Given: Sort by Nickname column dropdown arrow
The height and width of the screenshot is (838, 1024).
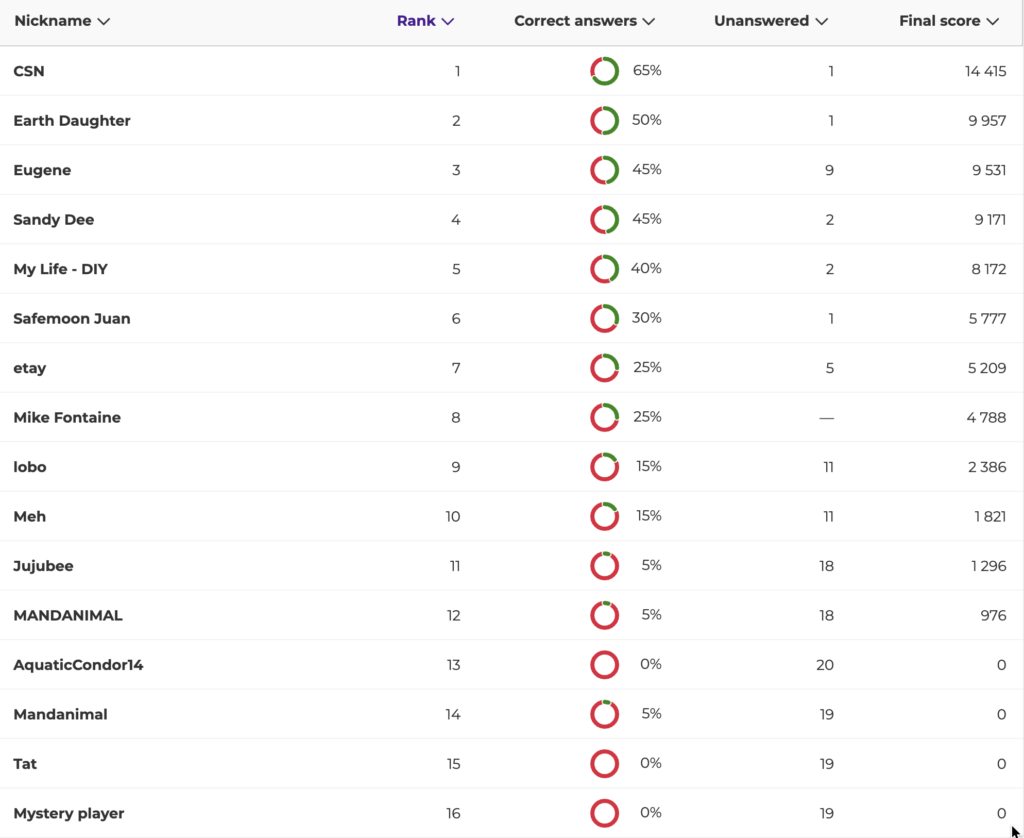Looking at the screenshot, I should click(104, 21).
